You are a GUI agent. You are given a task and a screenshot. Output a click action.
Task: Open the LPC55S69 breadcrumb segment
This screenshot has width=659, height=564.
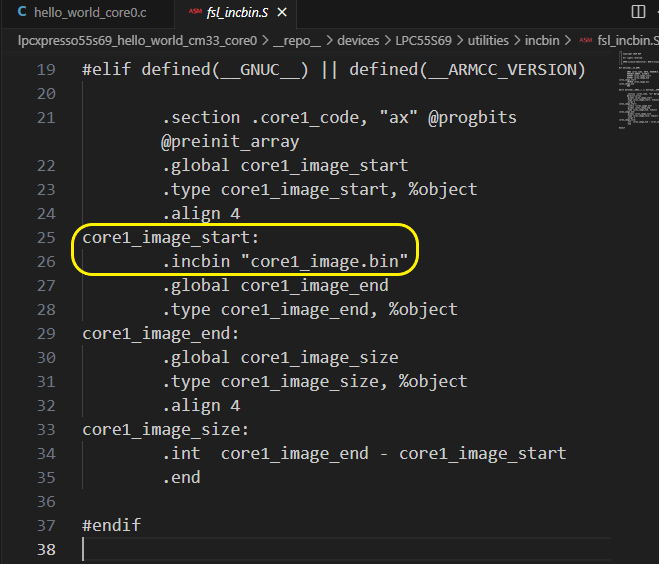[x=423, y=40]
